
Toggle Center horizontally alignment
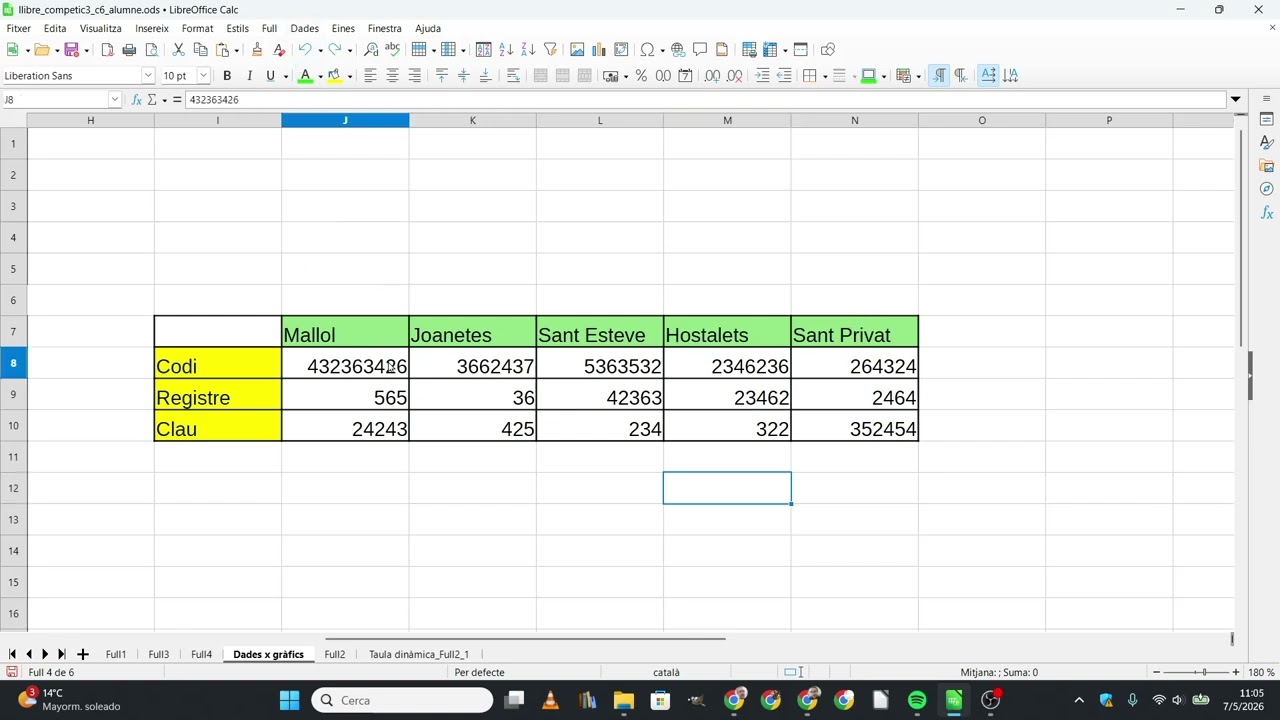[x=392, y=76]
